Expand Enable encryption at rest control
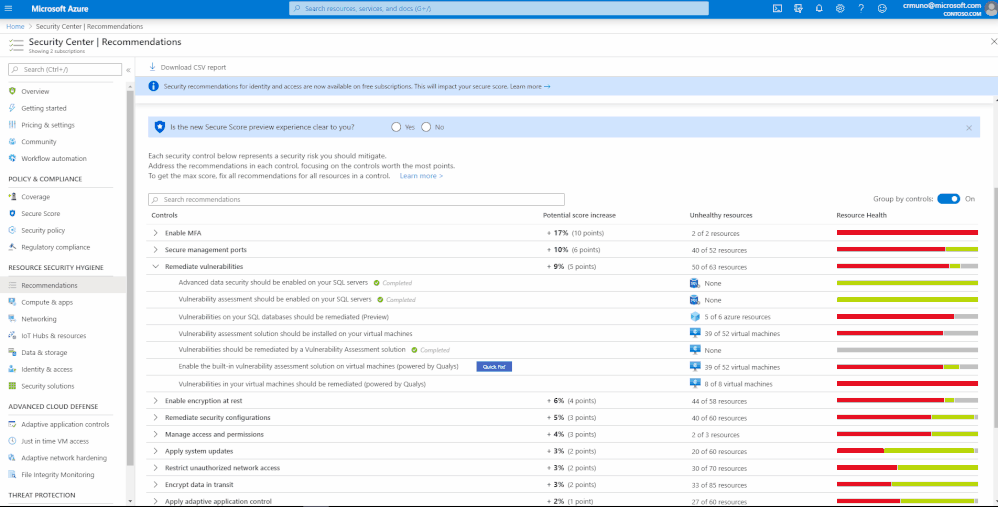This screenshot has width=998, height=507. point(155,401)
